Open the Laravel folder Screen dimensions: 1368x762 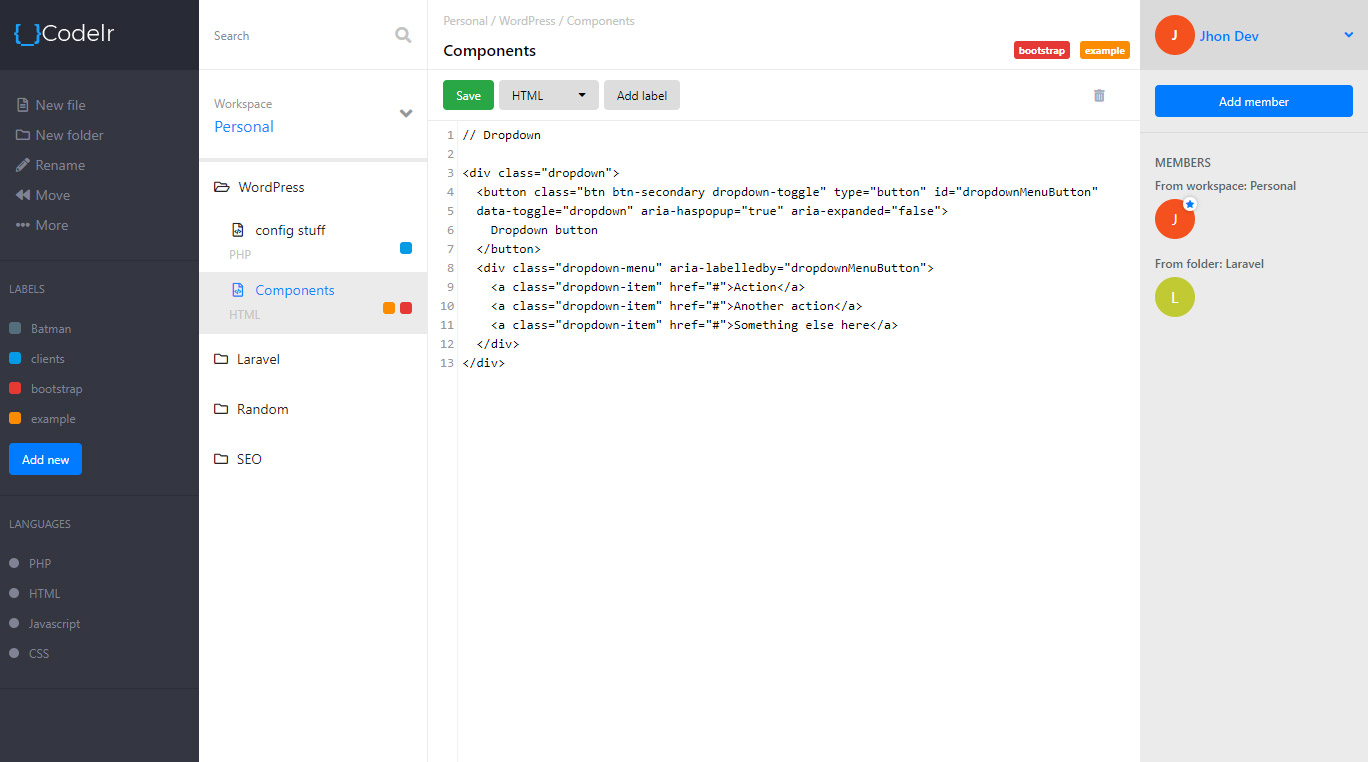(258, 359)
